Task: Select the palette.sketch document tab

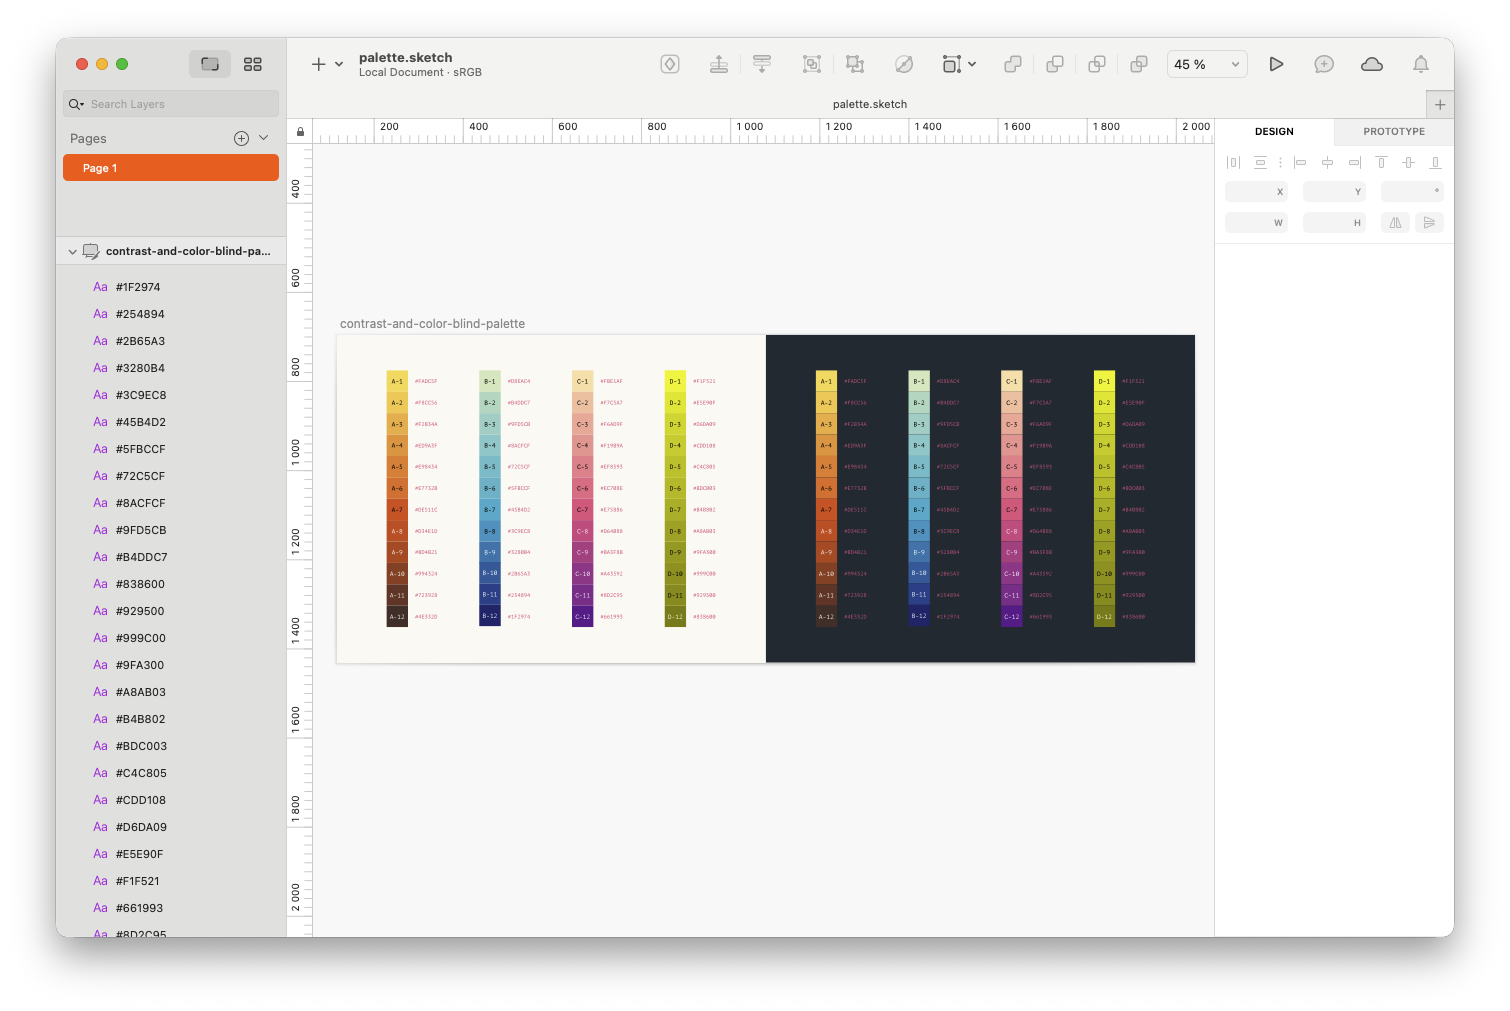Action: tap(870, 104)
